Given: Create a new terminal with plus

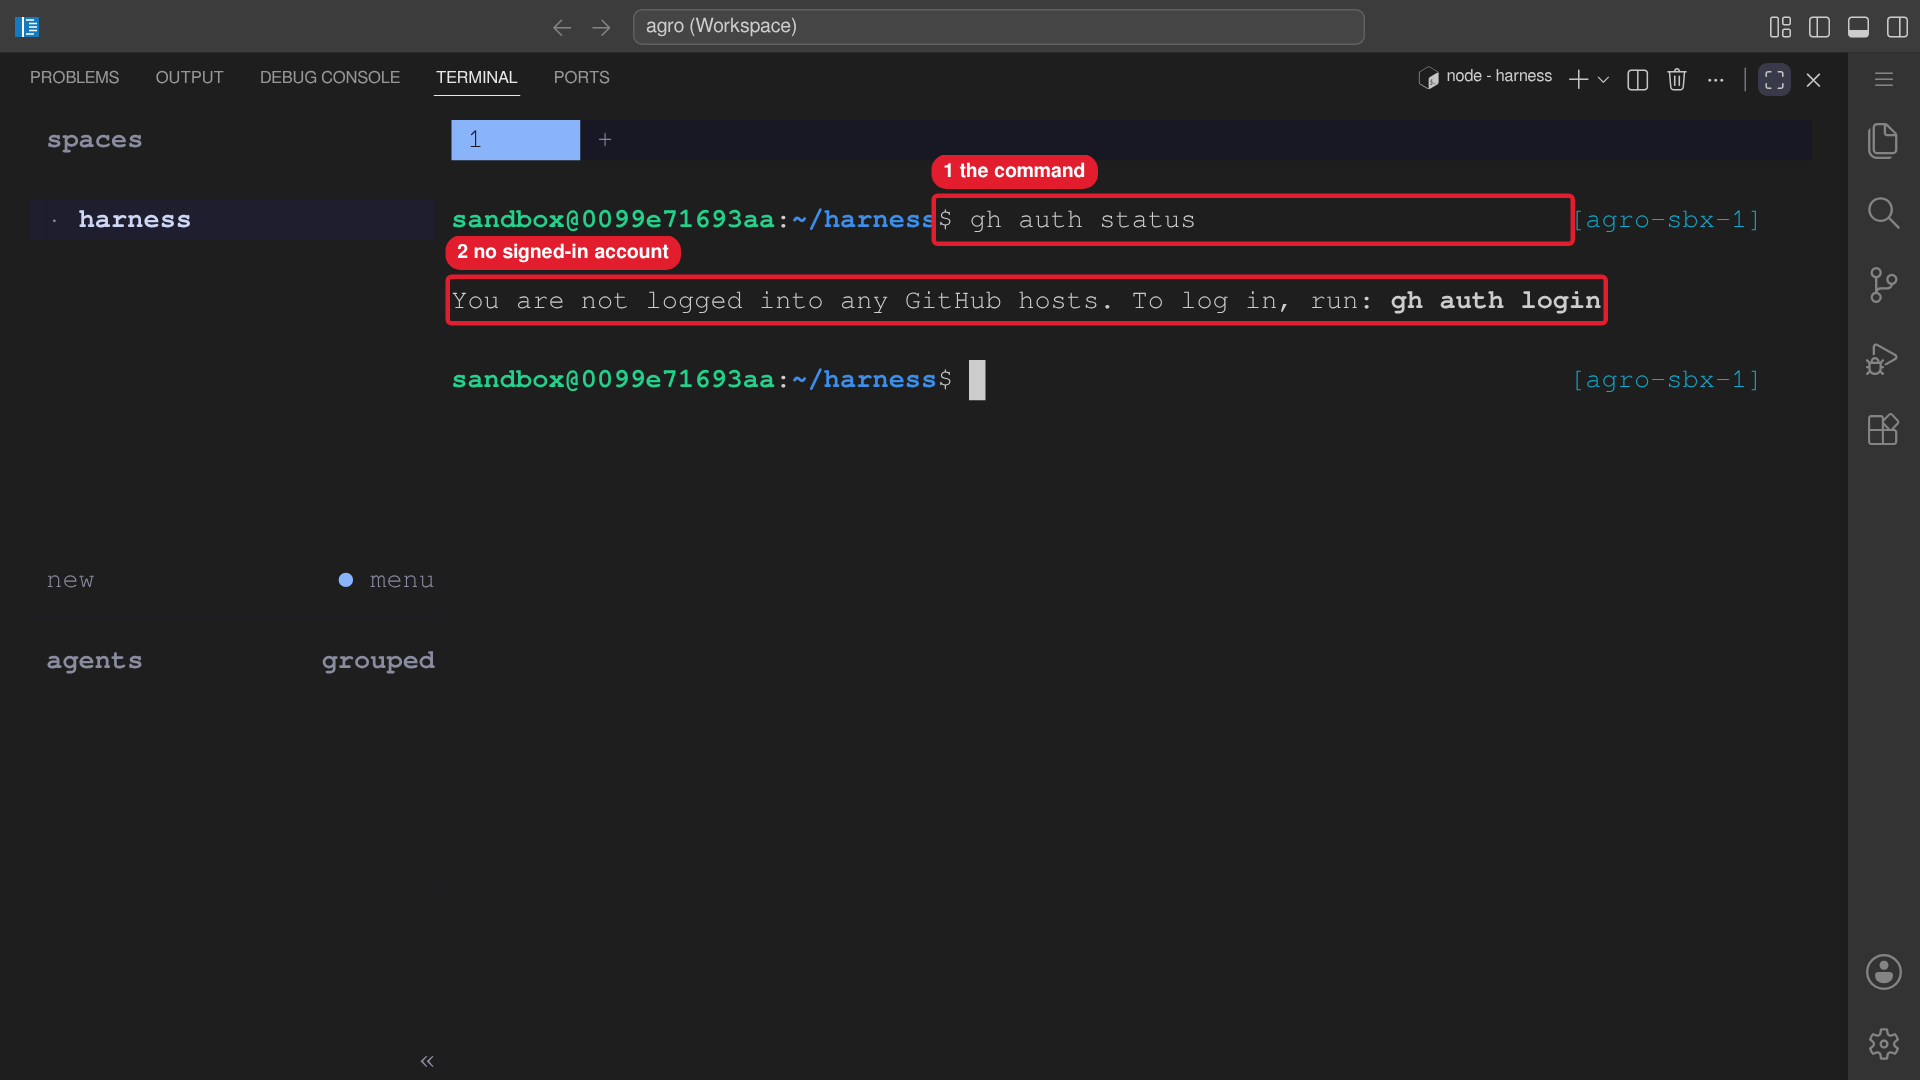Looking at the screenshot, I should tap(1578, 80).
